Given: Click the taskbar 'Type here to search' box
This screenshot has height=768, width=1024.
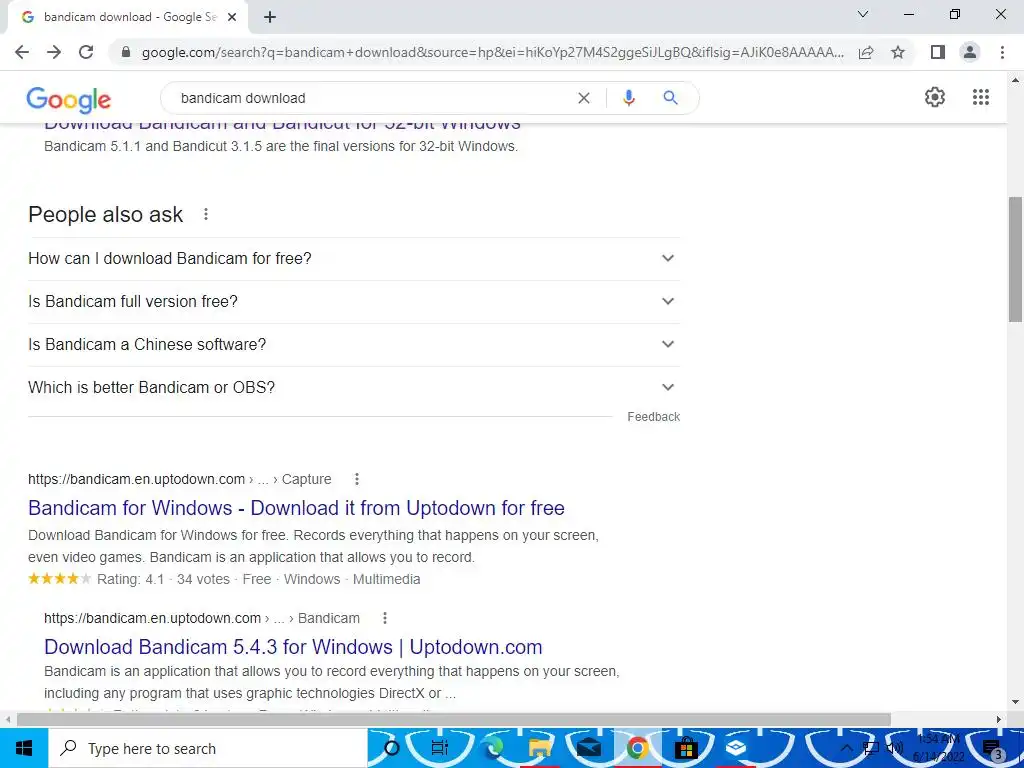Looking at the screenshot, I should point(208,748).
